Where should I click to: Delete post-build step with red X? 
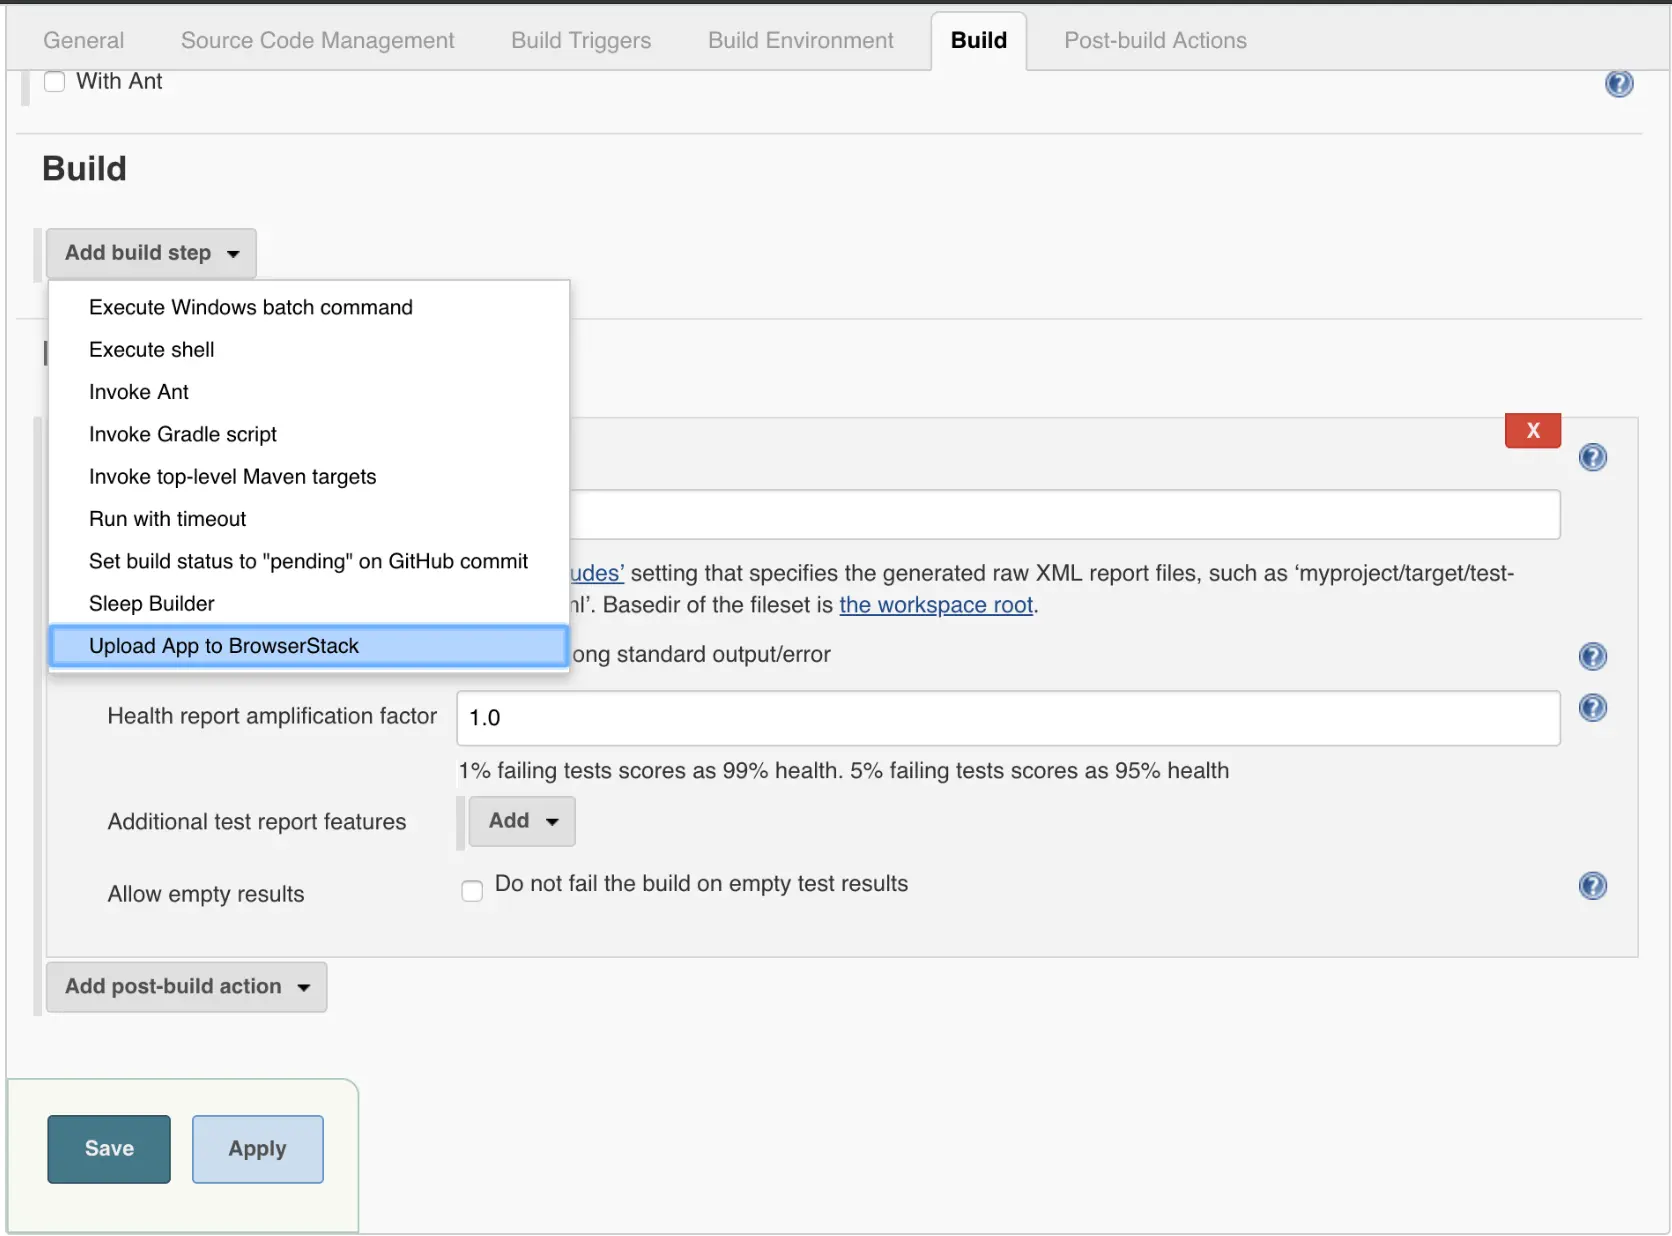[x=1532, y=431]
